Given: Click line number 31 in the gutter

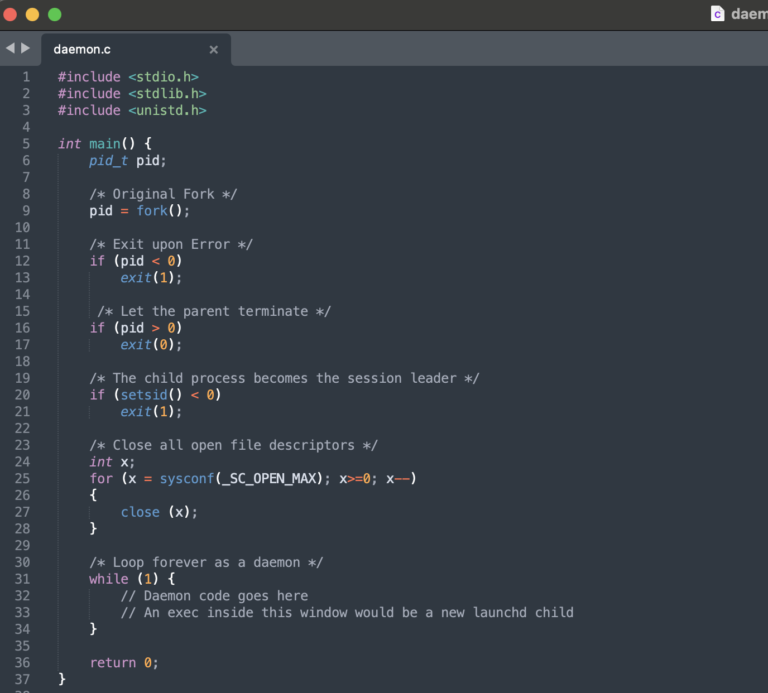Looking at the screenshot, I should pyautogui.click(x=22, y=579).
